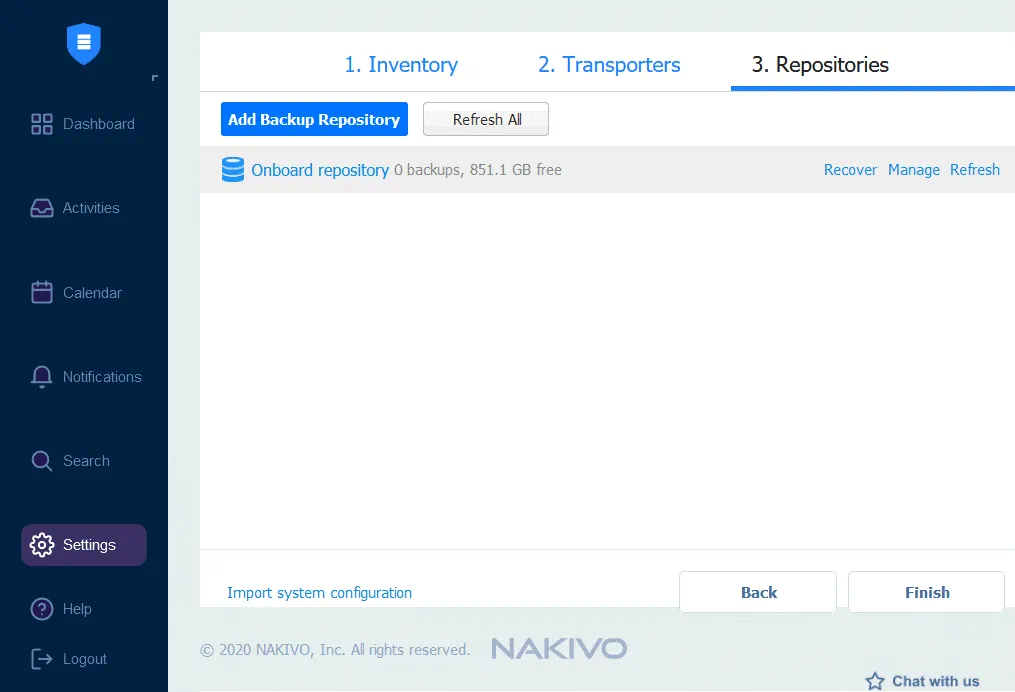Collapse the sidebar using corner toggle

click(x=154, y=77)
